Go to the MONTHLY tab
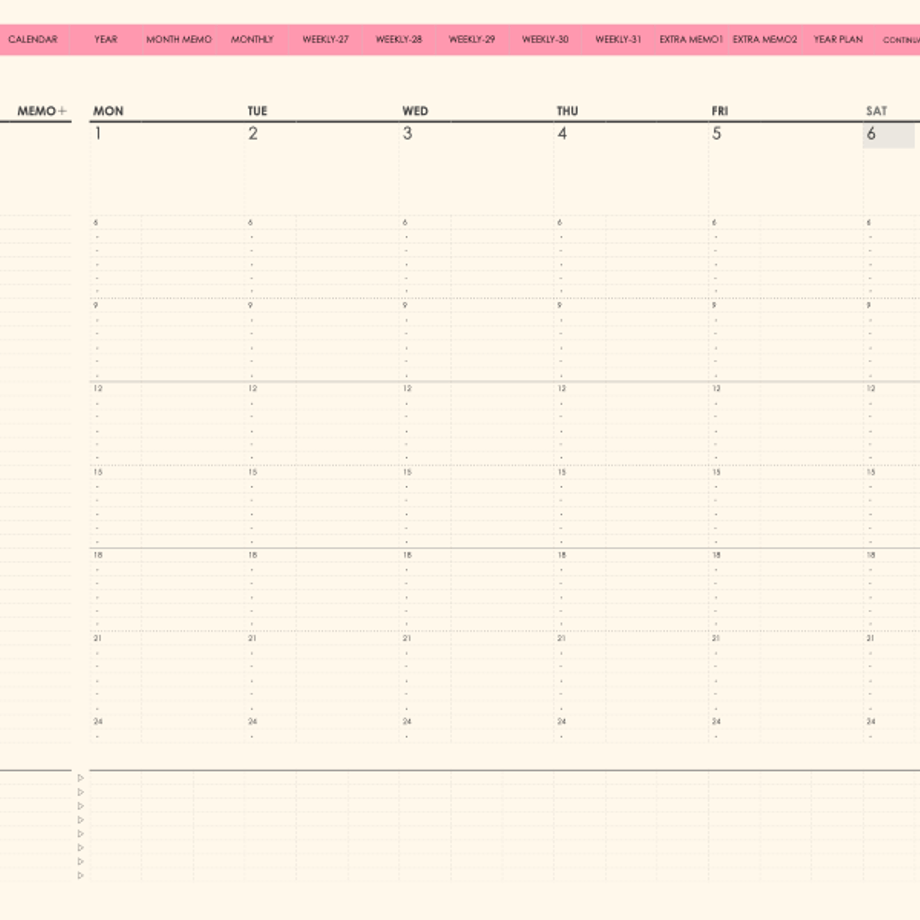This screenshot has height=920, width=920. (252, 39)
